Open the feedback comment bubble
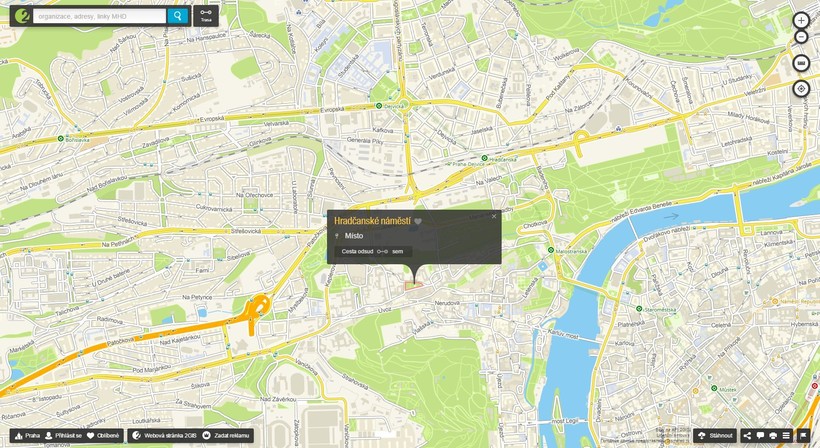The height and width of the screenshot is (448, 820). 760,436
